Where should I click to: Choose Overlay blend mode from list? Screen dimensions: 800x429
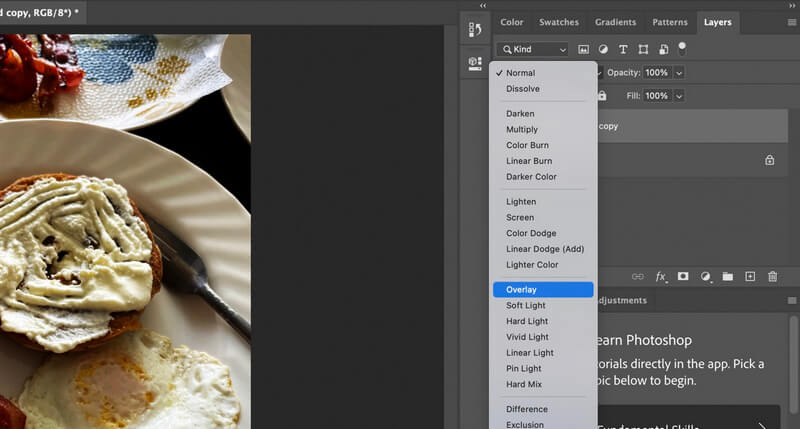543,290
